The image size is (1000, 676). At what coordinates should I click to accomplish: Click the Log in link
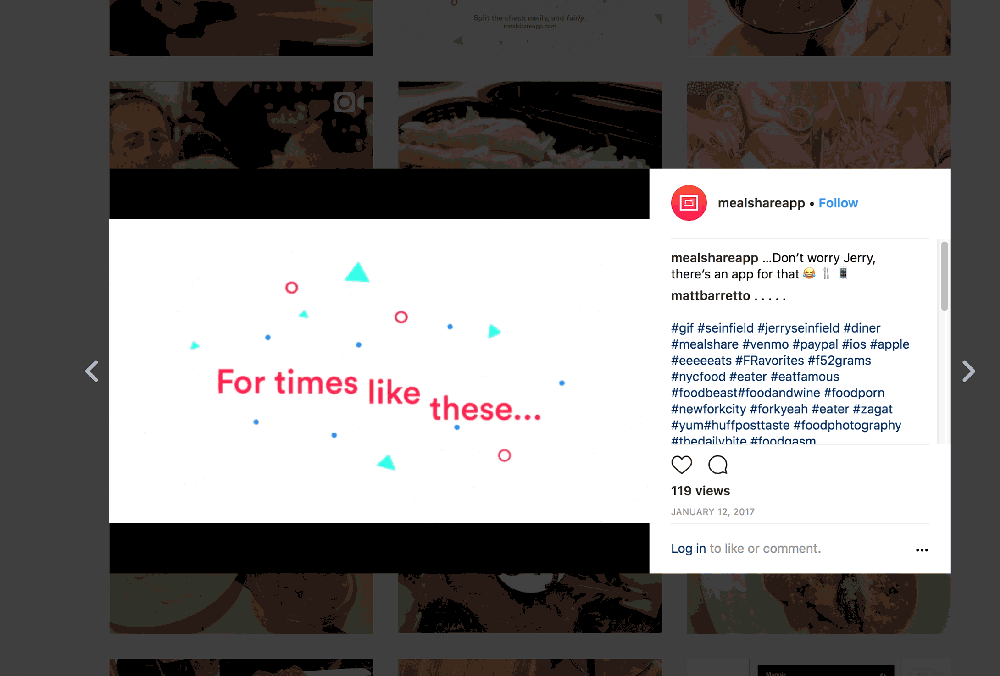[688, 548]
